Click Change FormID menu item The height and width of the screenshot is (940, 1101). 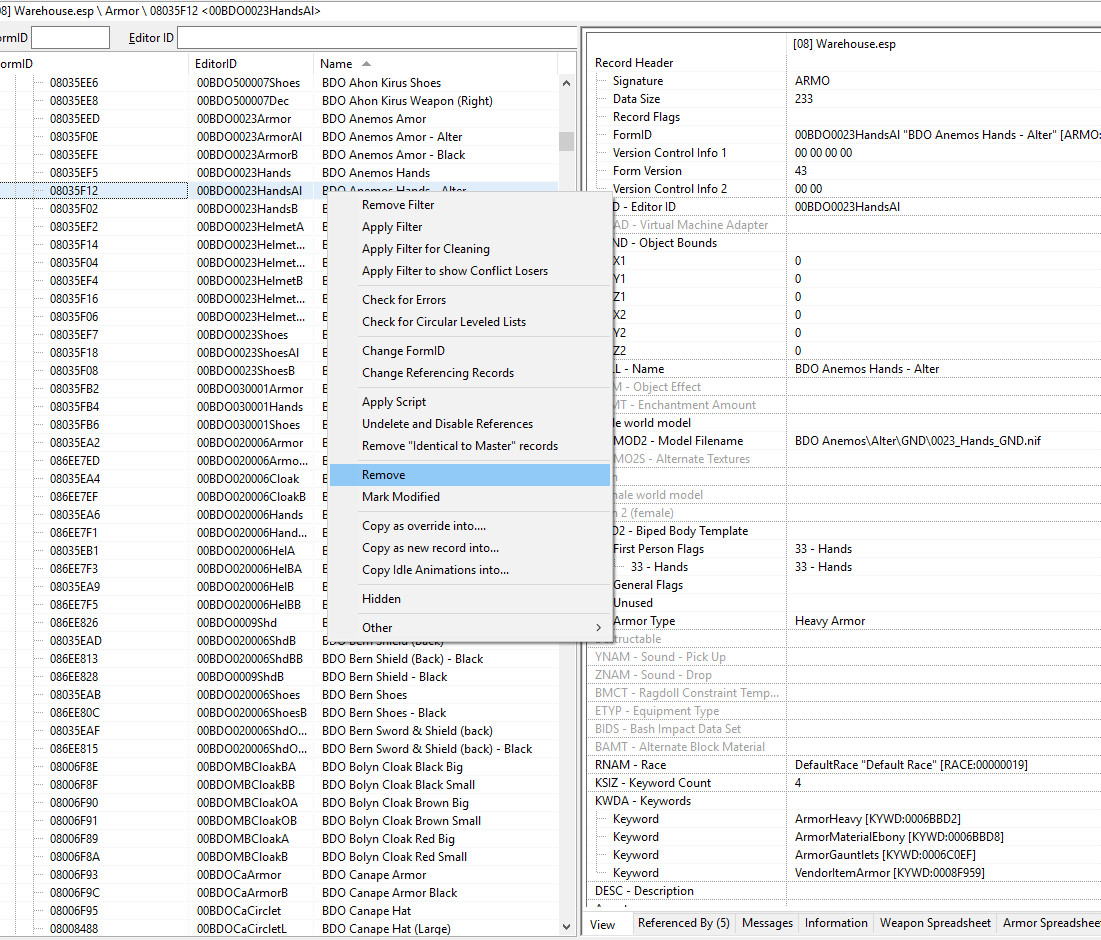point(403,351)
